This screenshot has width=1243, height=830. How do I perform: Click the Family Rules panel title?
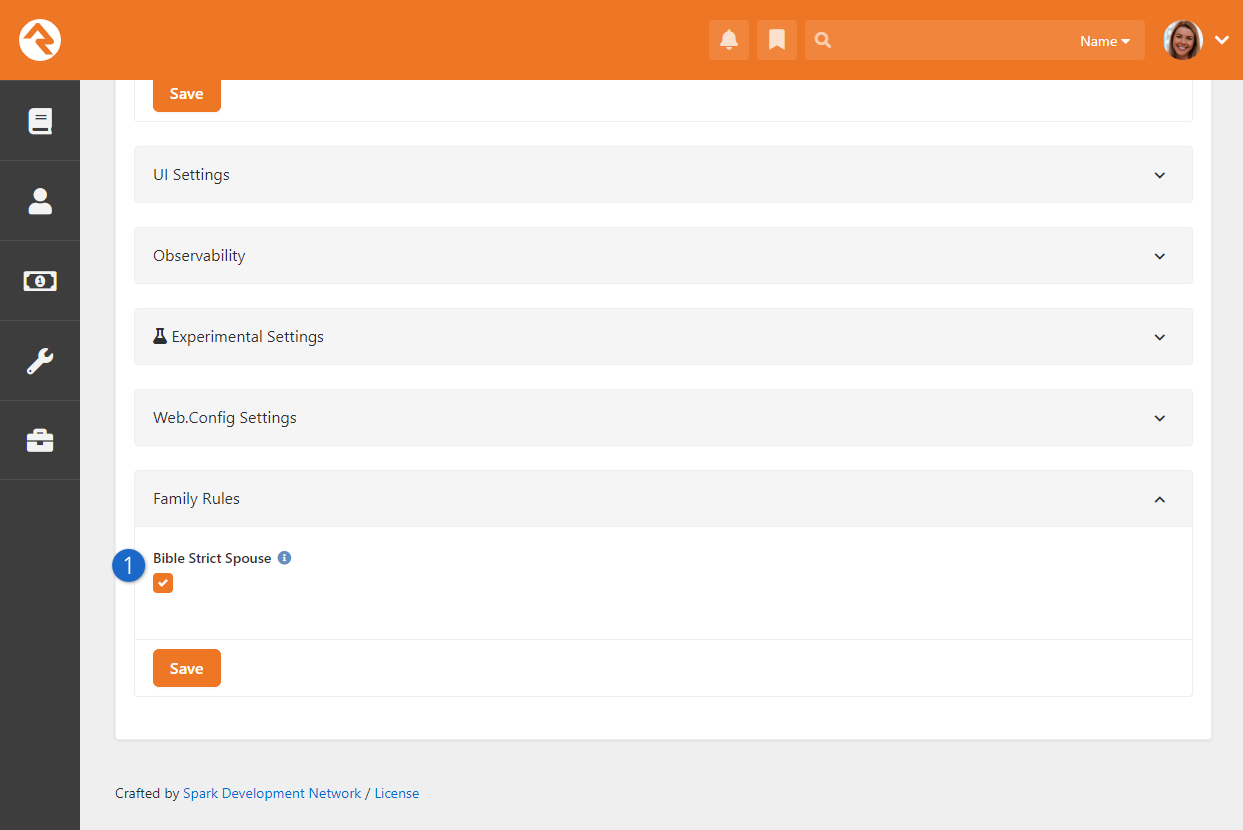coord(196,498)
